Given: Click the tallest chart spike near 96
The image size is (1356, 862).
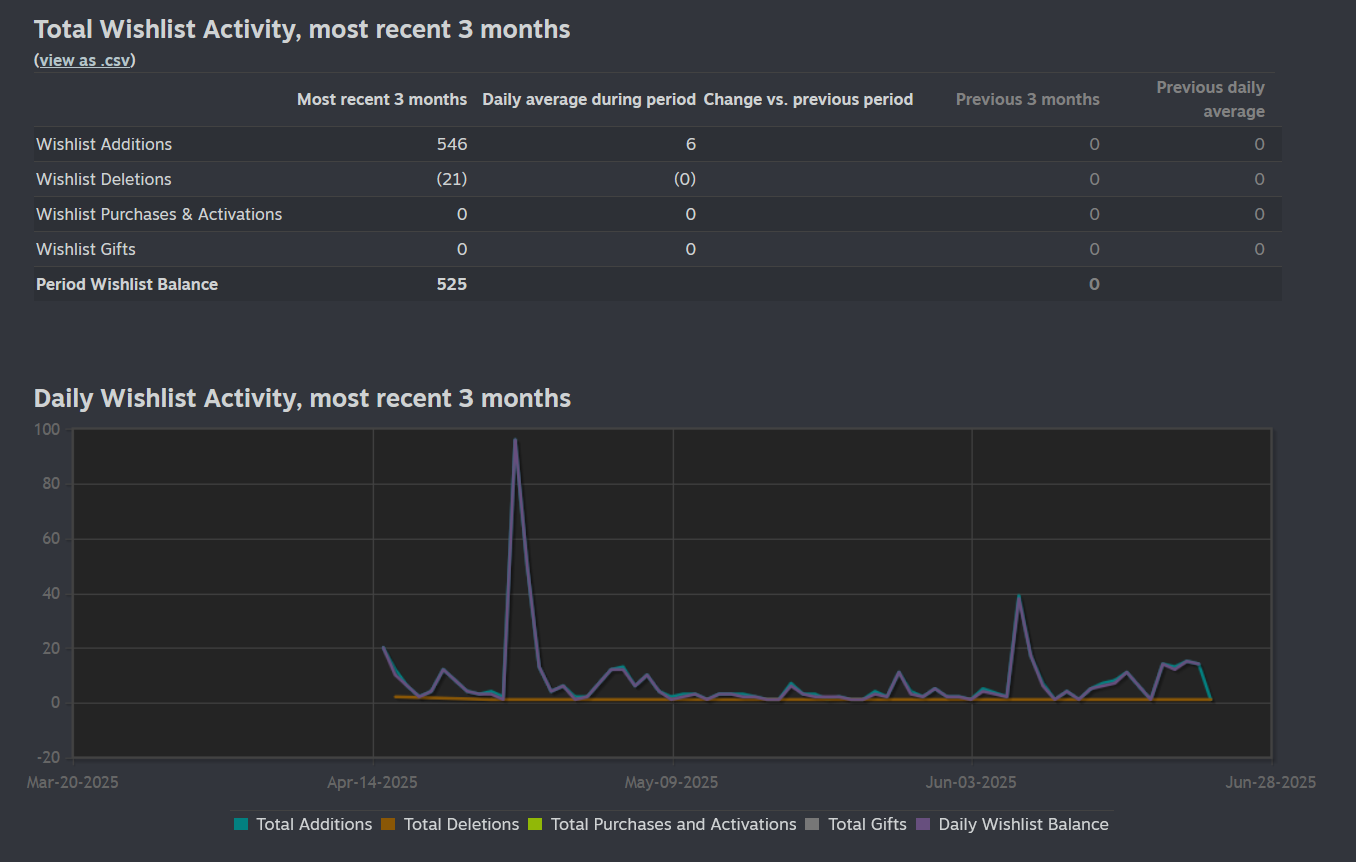Looking at the screenshot, I should pos(515,440).
